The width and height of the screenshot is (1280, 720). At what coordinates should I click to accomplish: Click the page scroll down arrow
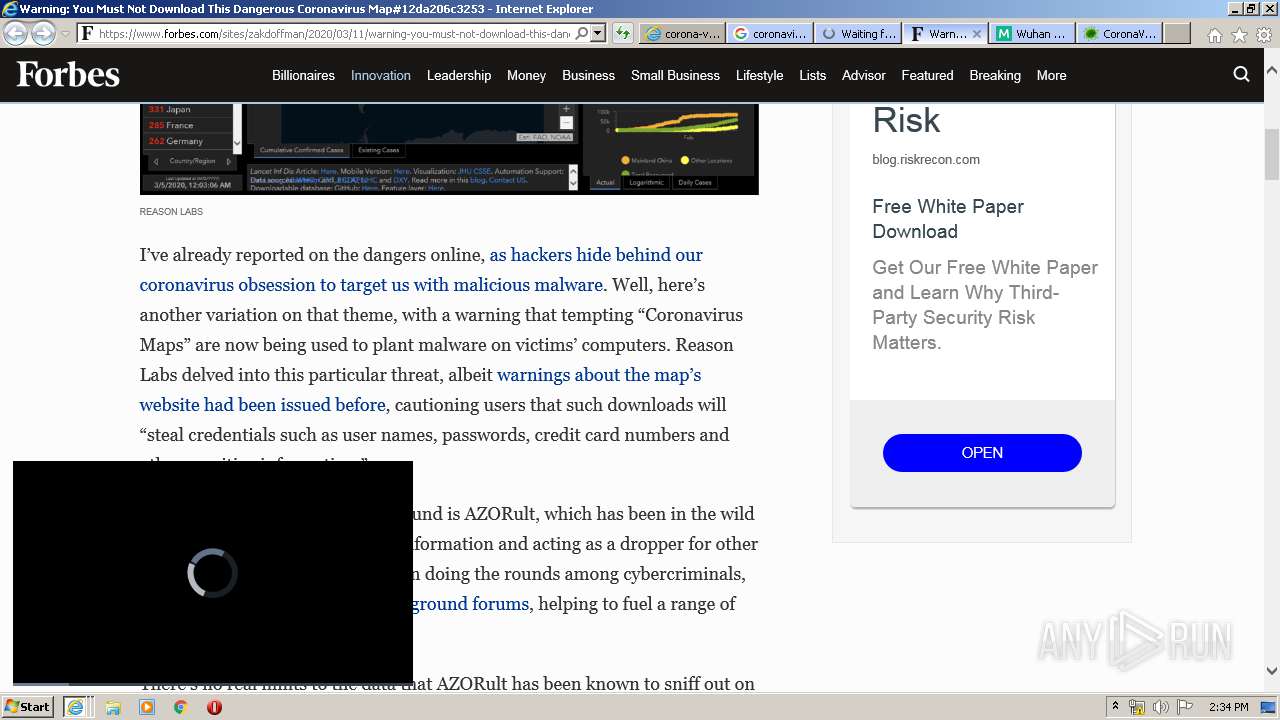[1272, 672]
